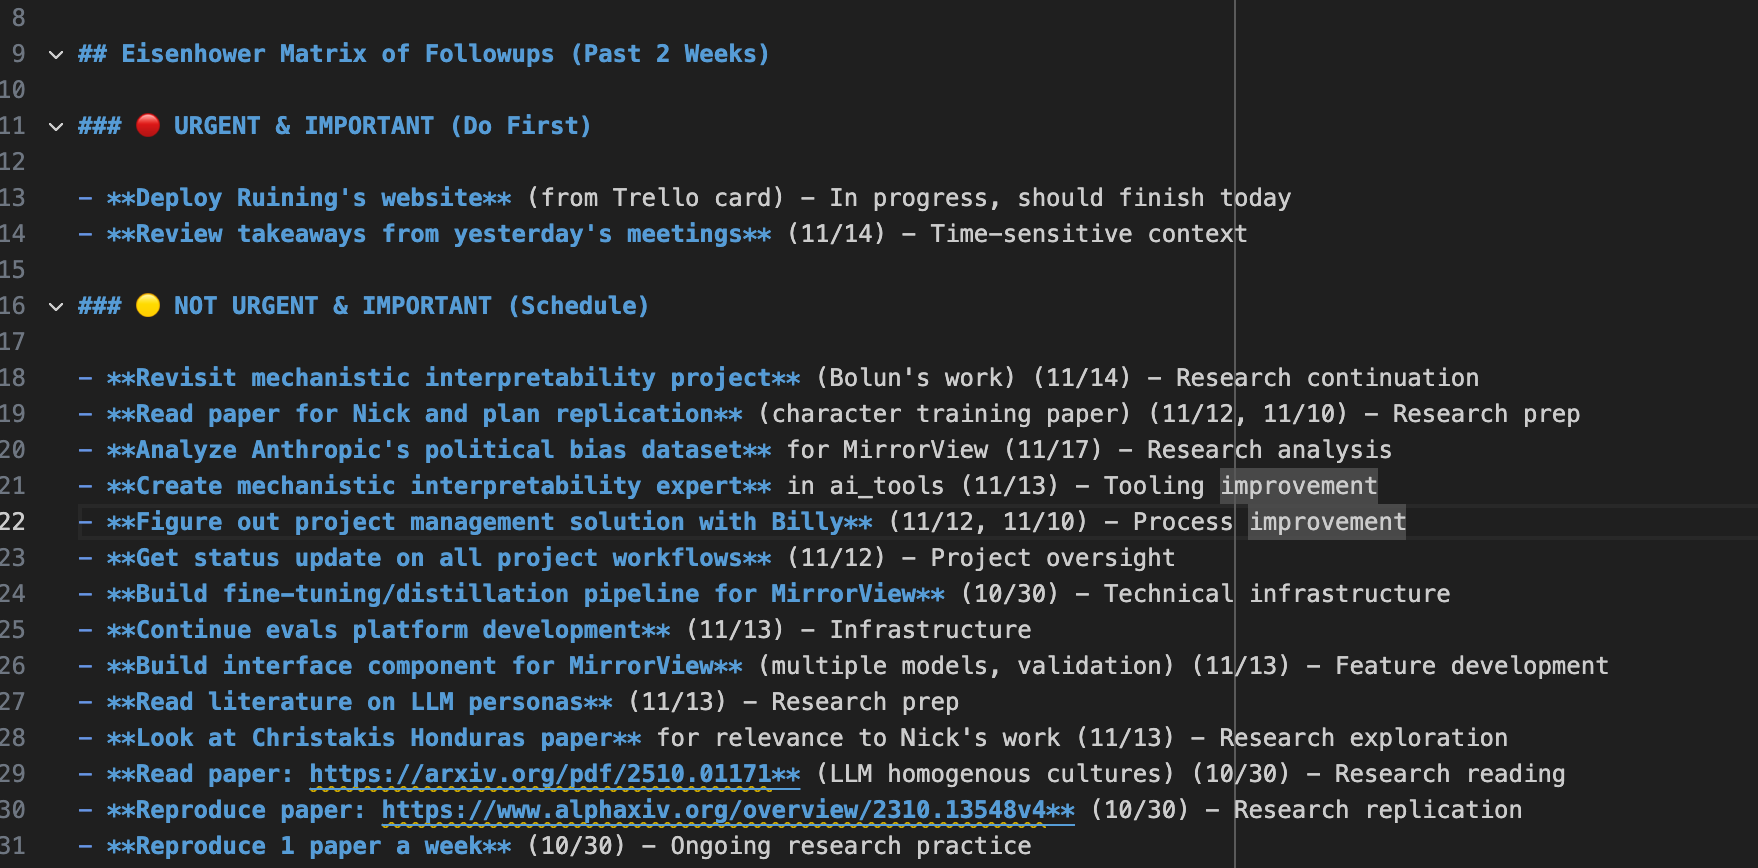Click 'Look at Christakis Honduras paper' text
Viewport: 1758px width, 868px height.
373,738
